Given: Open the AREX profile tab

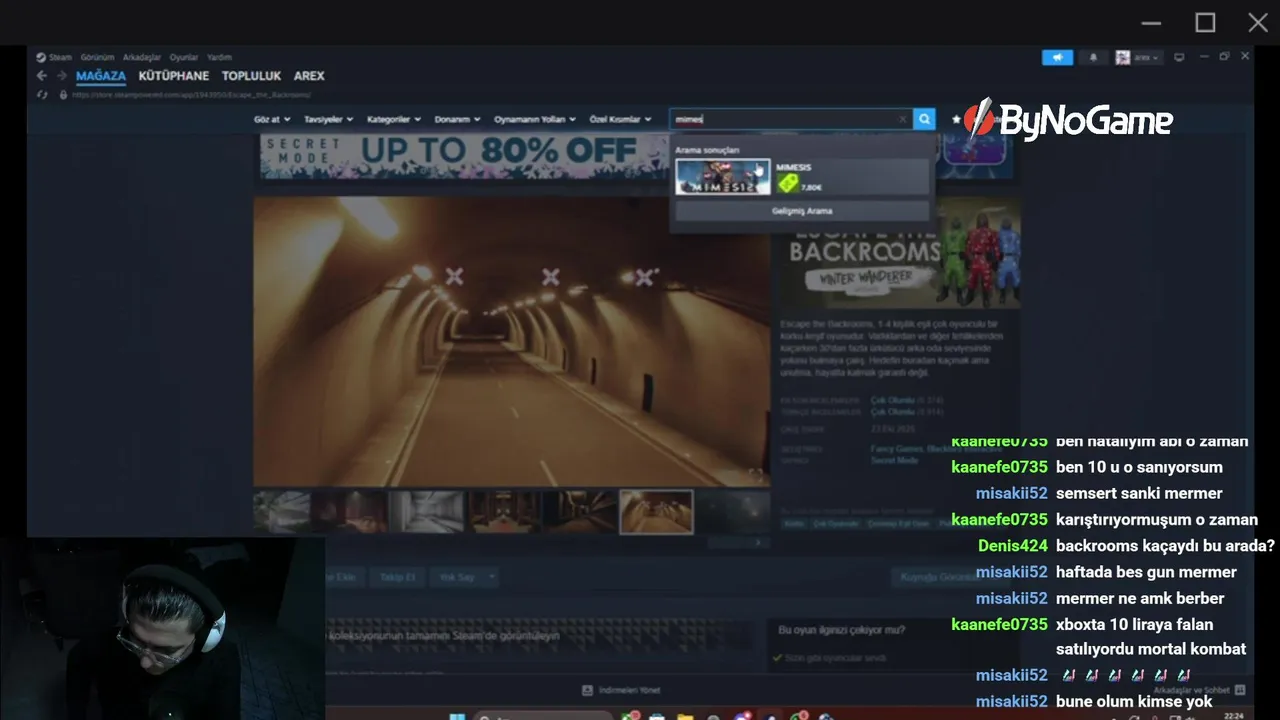Looking at the screenshot, I should (309, 76).
